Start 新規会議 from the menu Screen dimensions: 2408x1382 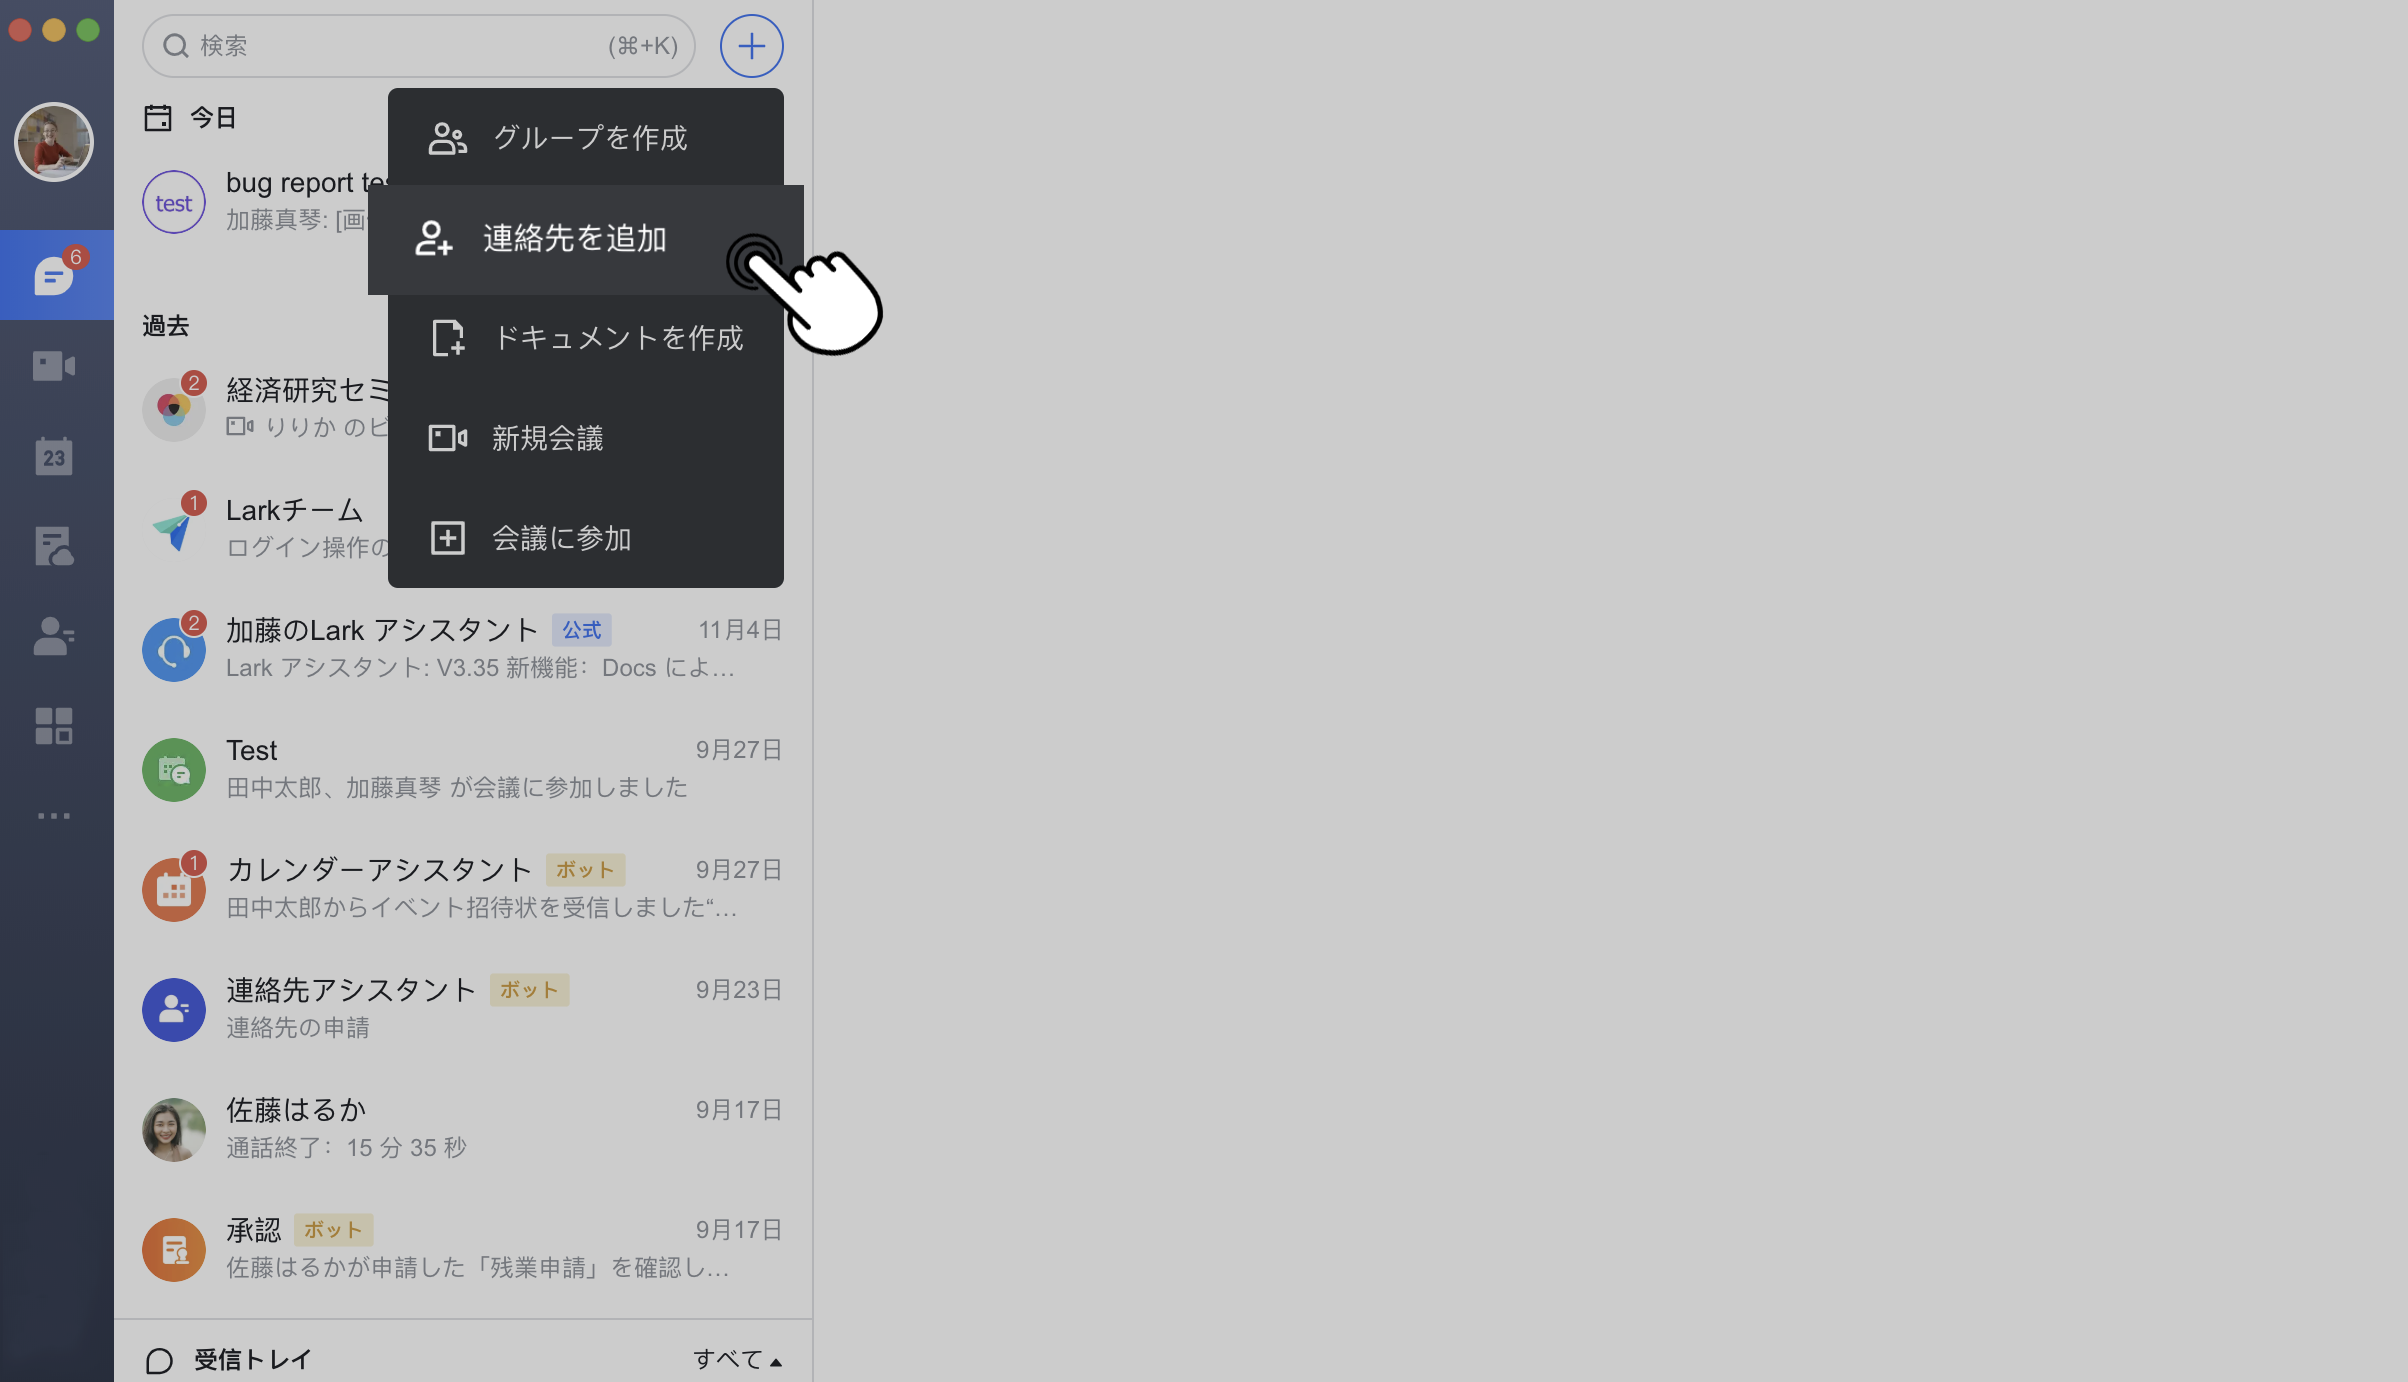pyautogui.click(x=547, y=438)
